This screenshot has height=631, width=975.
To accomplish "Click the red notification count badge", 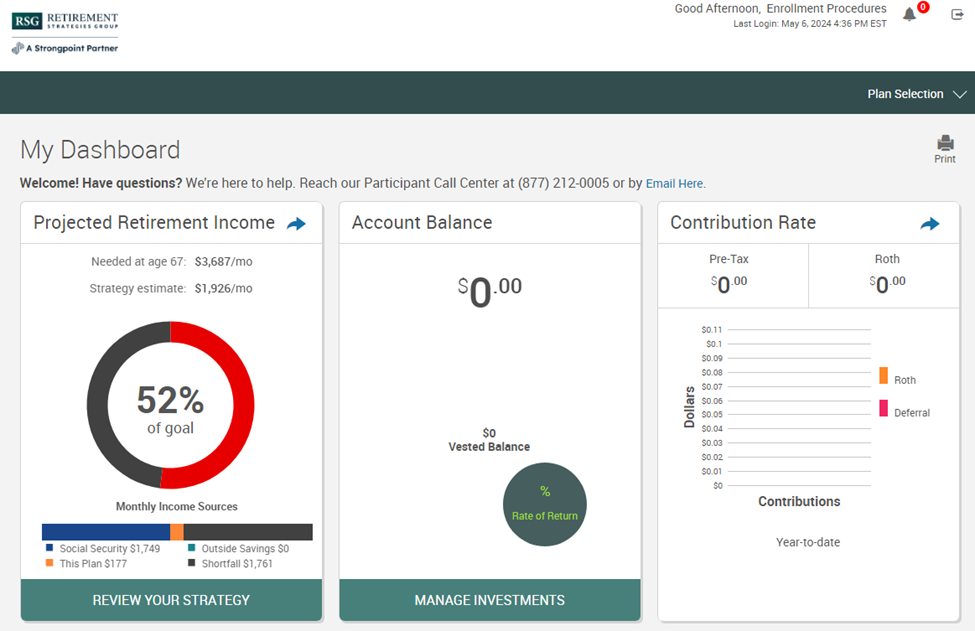I will 922,7.
